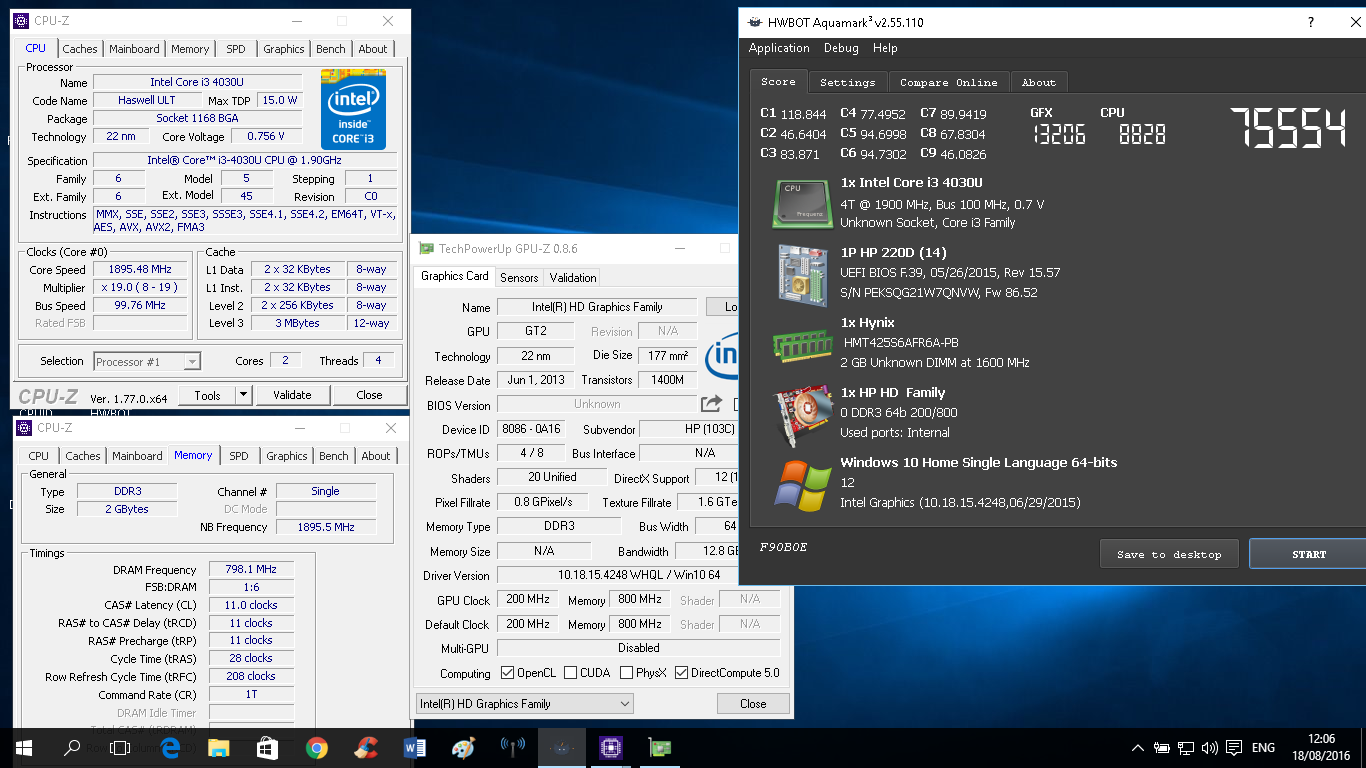Open Paint palette icon on the taskbar
Image resolution: width=1366 pixels, height=768 pixels.
(x=463, y=747)
